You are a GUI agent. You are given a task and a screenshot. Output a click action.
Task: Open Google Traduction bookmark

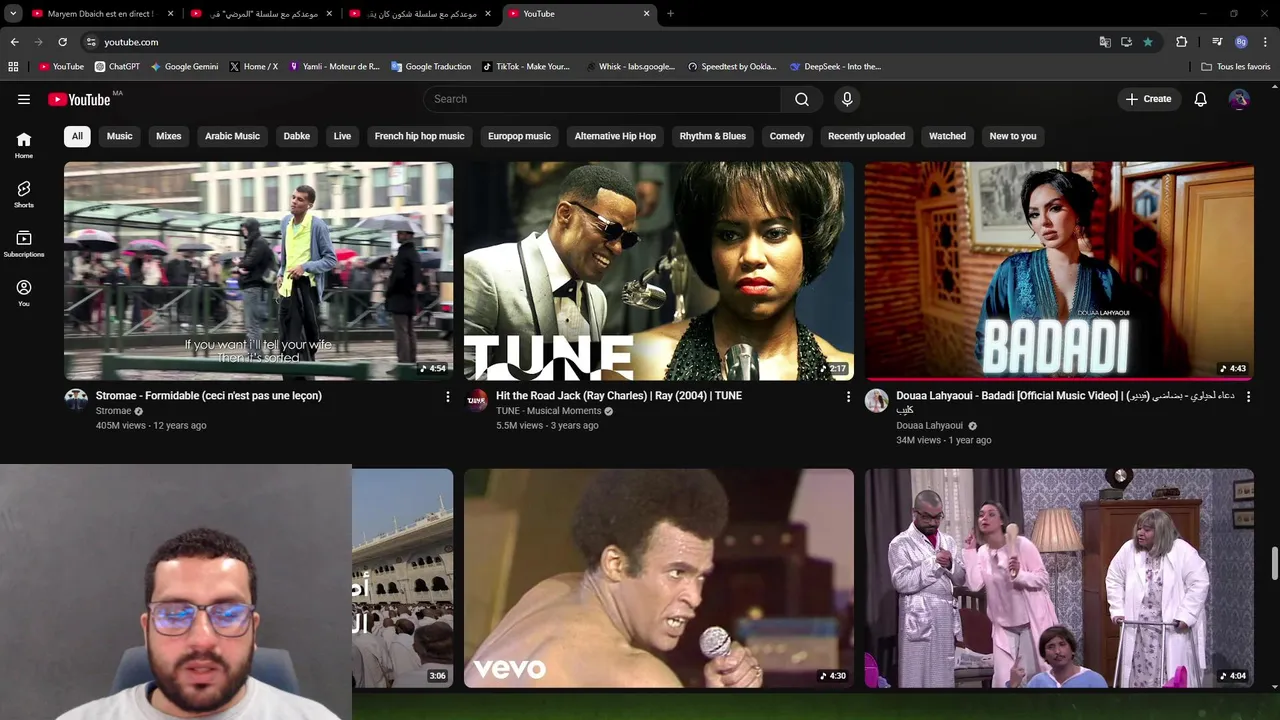(431, 67)
